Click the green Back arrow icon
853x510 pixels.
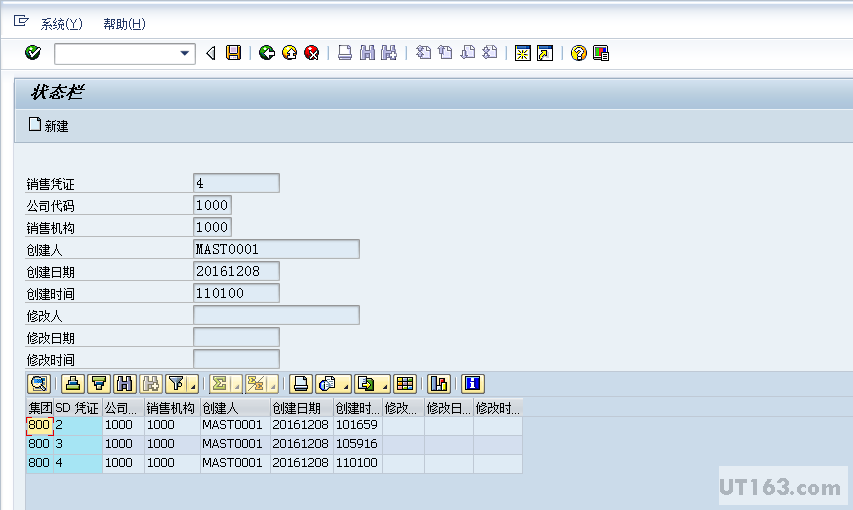(266, 53)
